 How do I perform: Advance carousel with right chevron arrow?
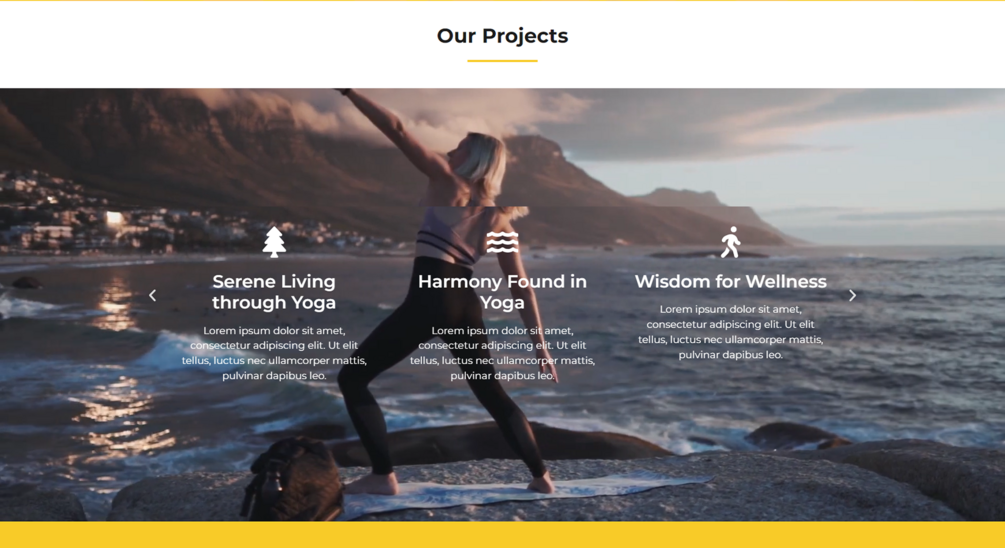pyautogui.click(x=852, y=295)
